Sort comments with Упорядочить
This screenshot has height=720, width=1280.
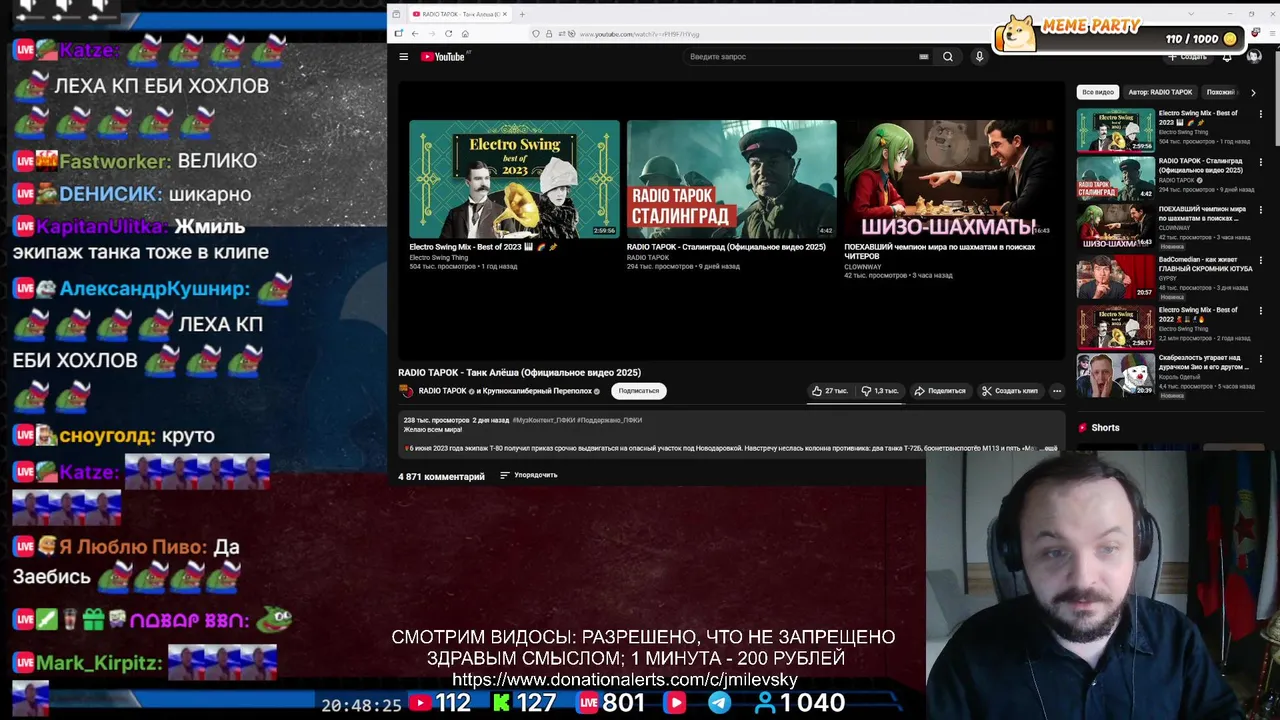(x=529, y=475)
